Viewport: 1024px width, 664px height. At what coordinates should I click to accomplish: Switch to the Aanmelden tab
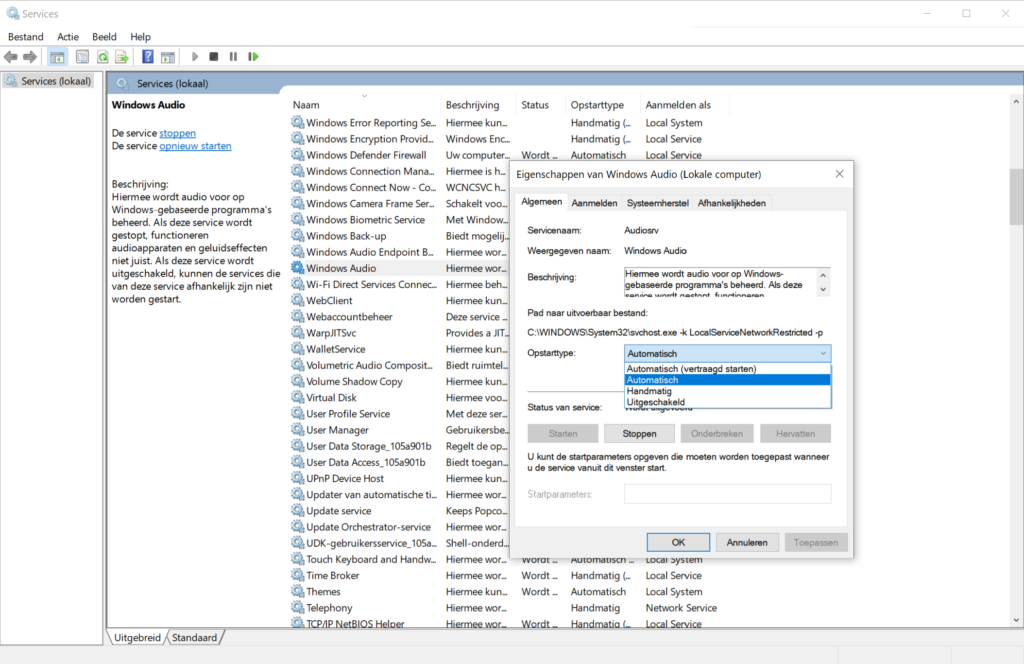coord(594,203)
